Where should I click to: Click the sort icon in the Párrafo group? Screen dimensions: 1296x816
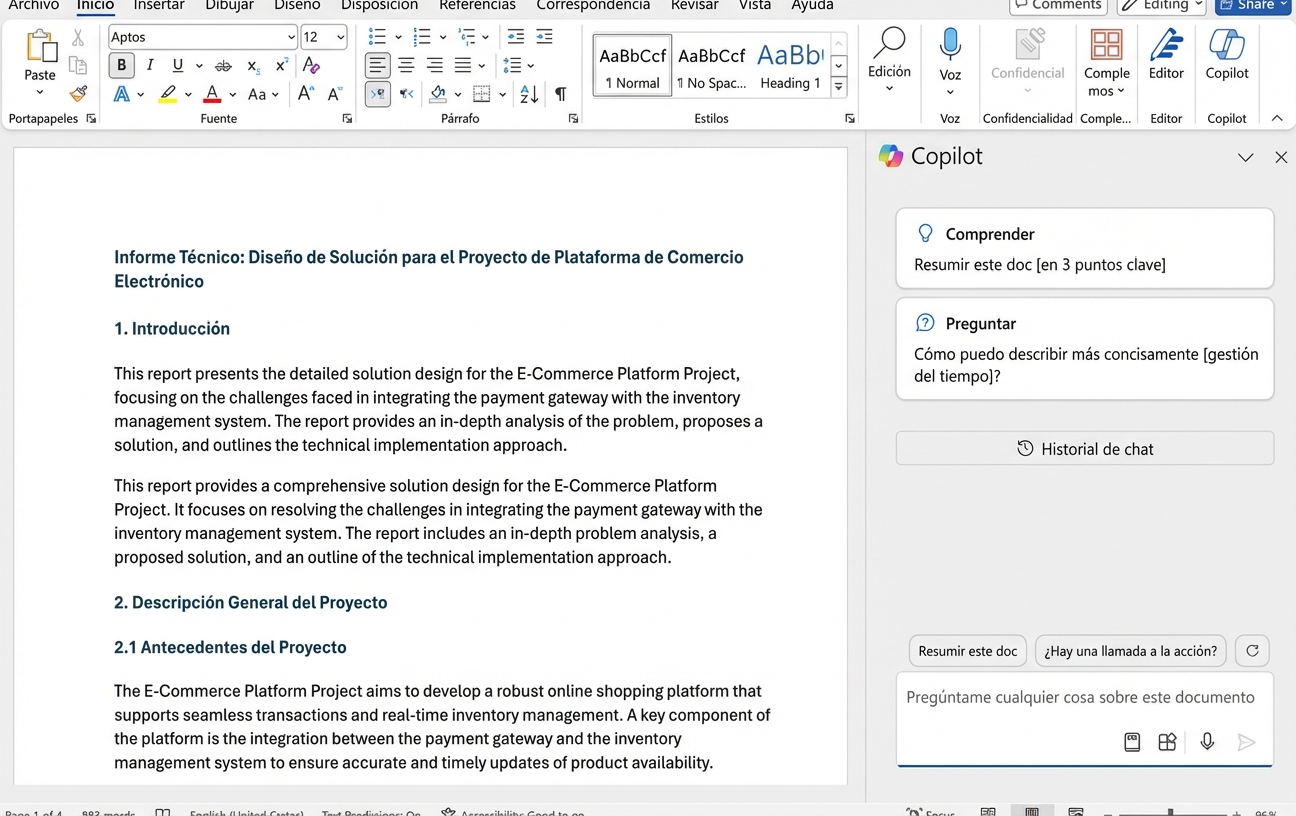[528, 94]
